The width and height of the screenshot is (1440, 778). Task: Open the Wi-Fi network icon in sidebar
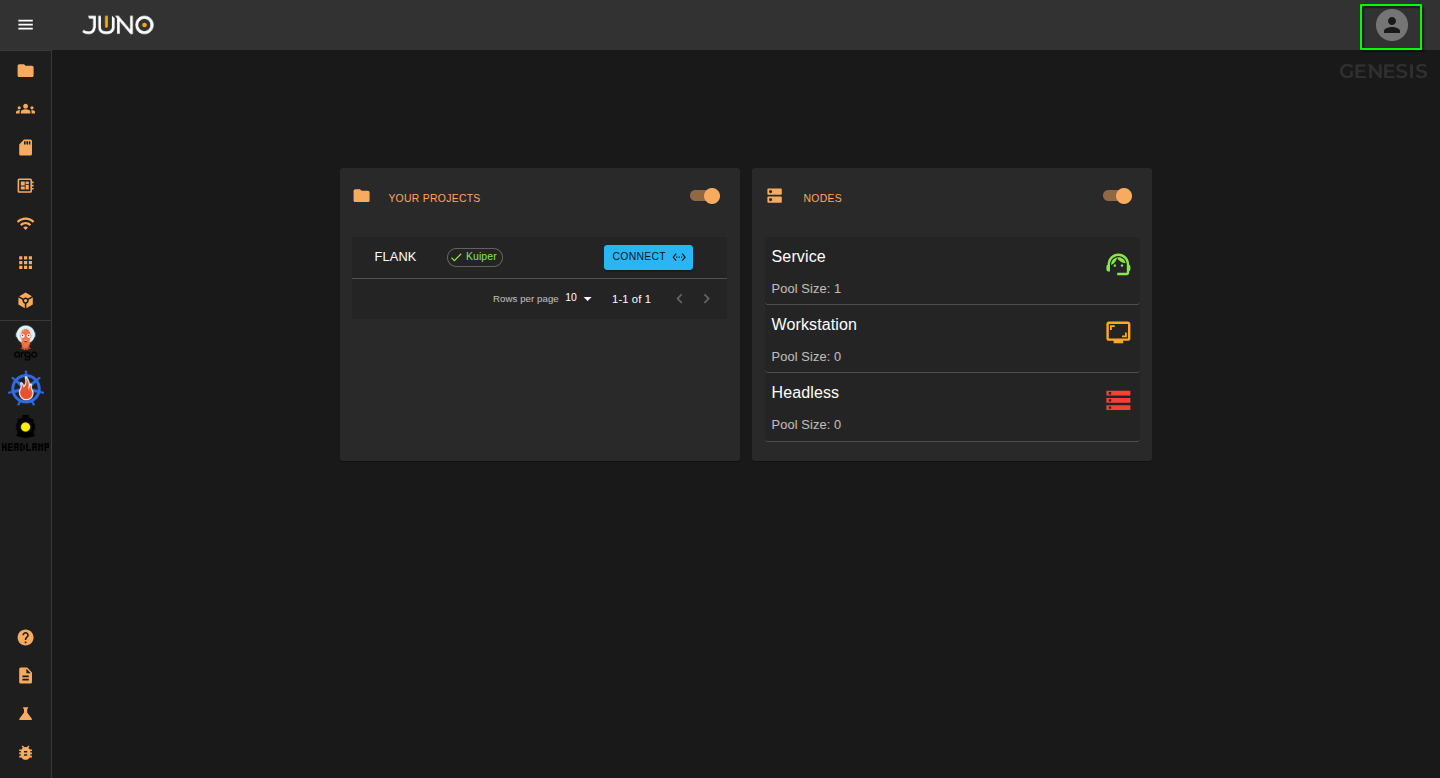25,224
